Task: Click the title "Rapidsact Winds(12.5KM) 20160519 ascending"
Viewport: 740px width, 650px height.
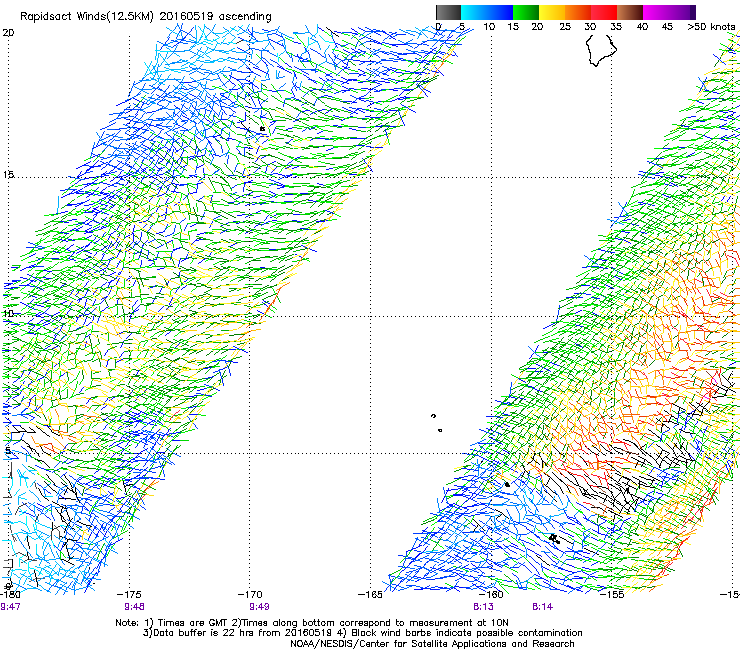Action: pos(146,17)
